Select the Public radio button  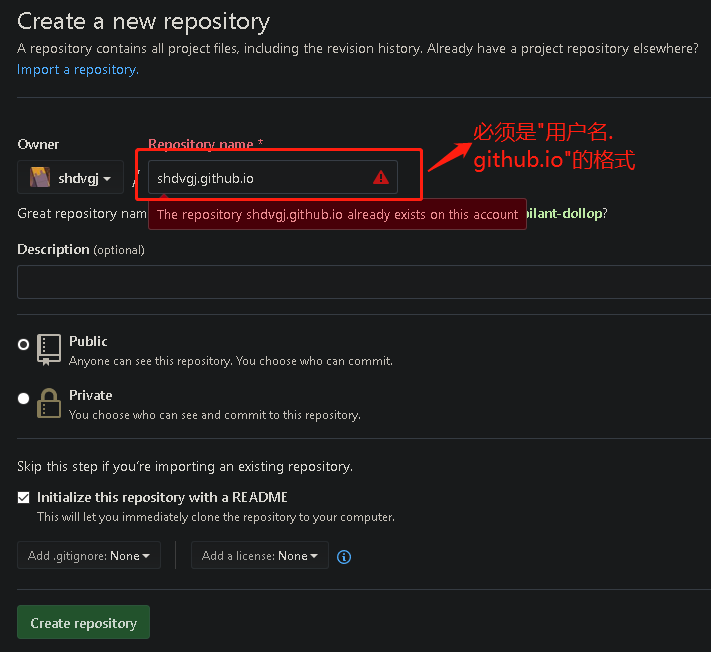click(24, 344)
